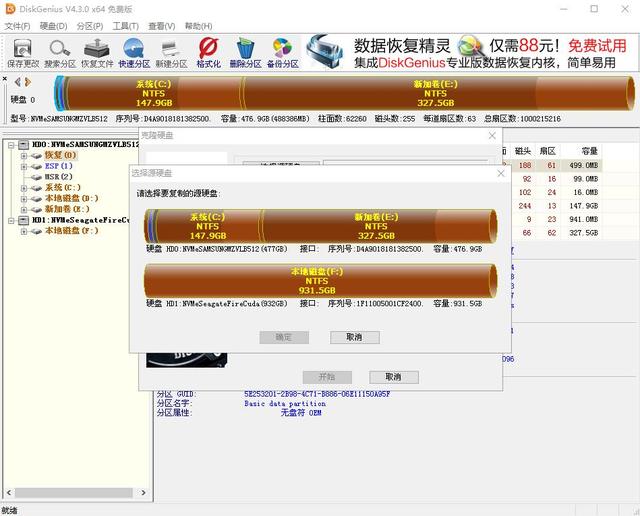Image resolution: width=640 pixels, height=516 pixels.
Task: Open the 帮助(H) menu
Action: [x=198, y=26]
